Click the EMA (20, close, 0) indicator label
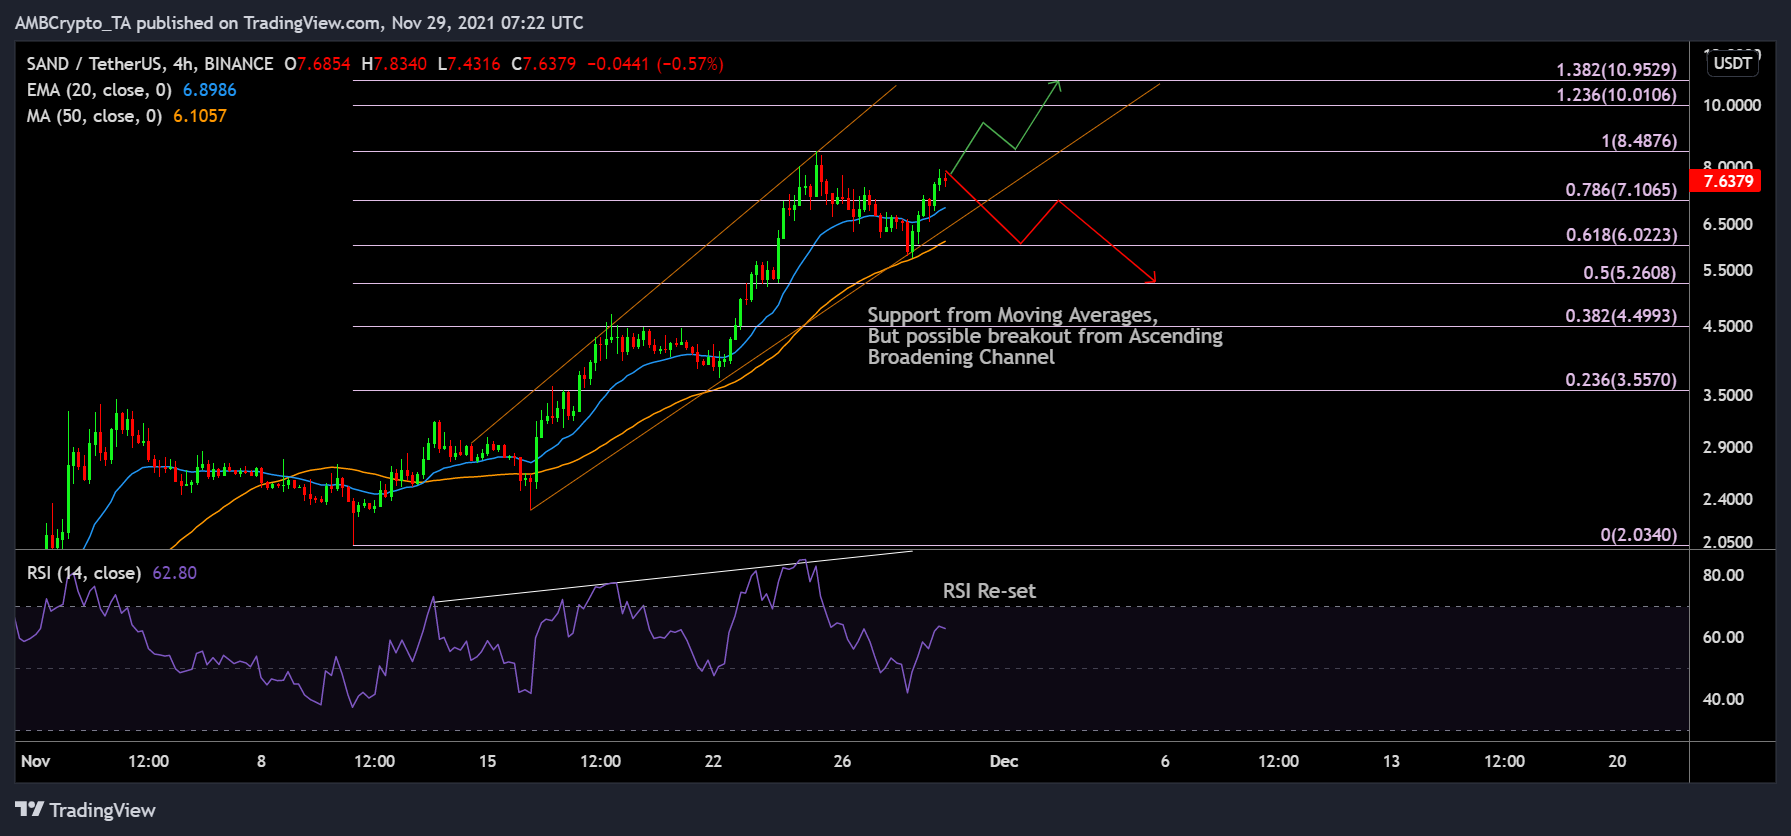 coord(99,90)
